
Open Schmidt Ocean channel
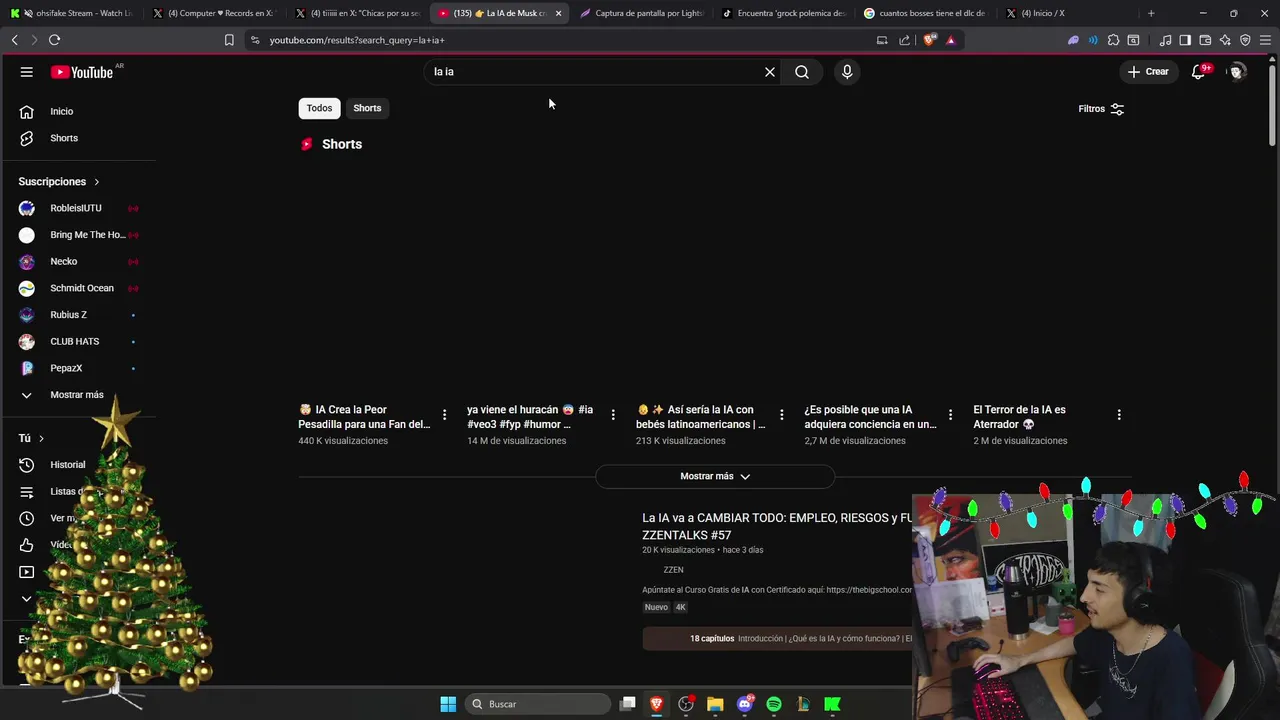click(80, 288)
